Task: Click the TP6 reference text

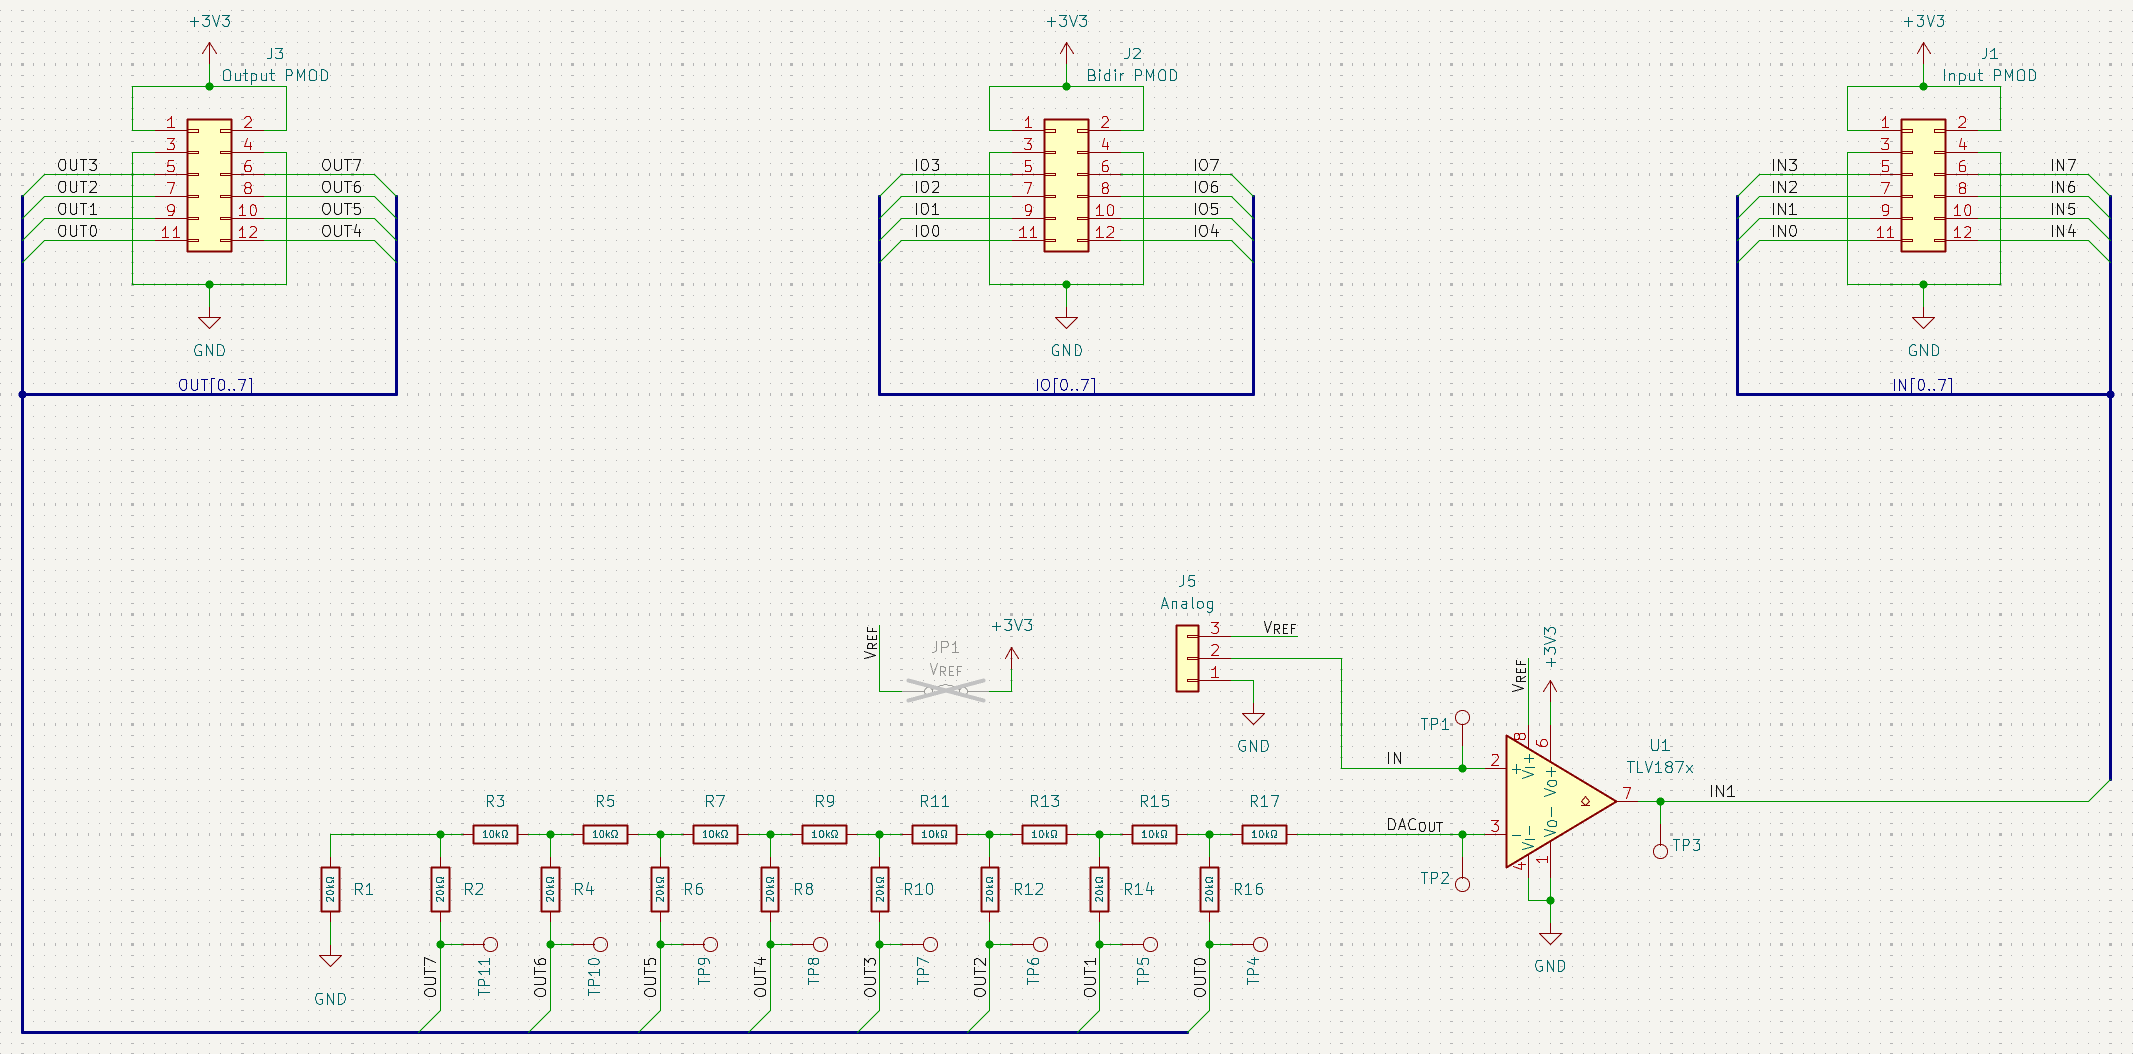Action: pos(1033,970)
